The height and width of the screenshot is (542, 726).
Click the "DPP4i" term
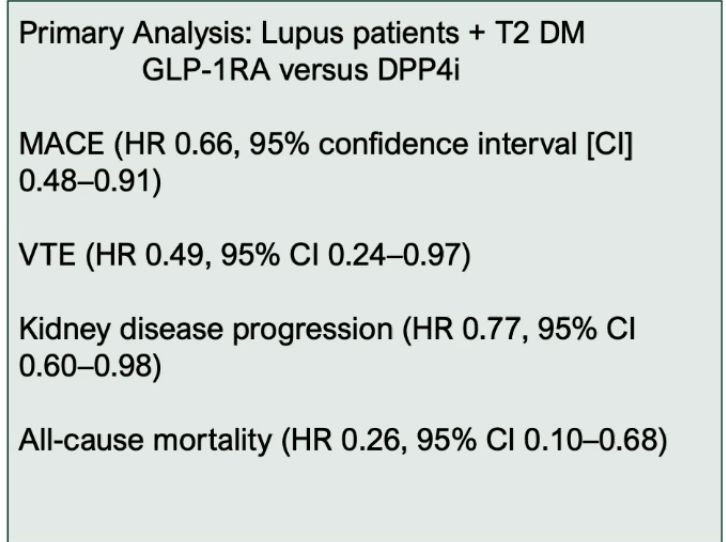click(x=419, y=70)
